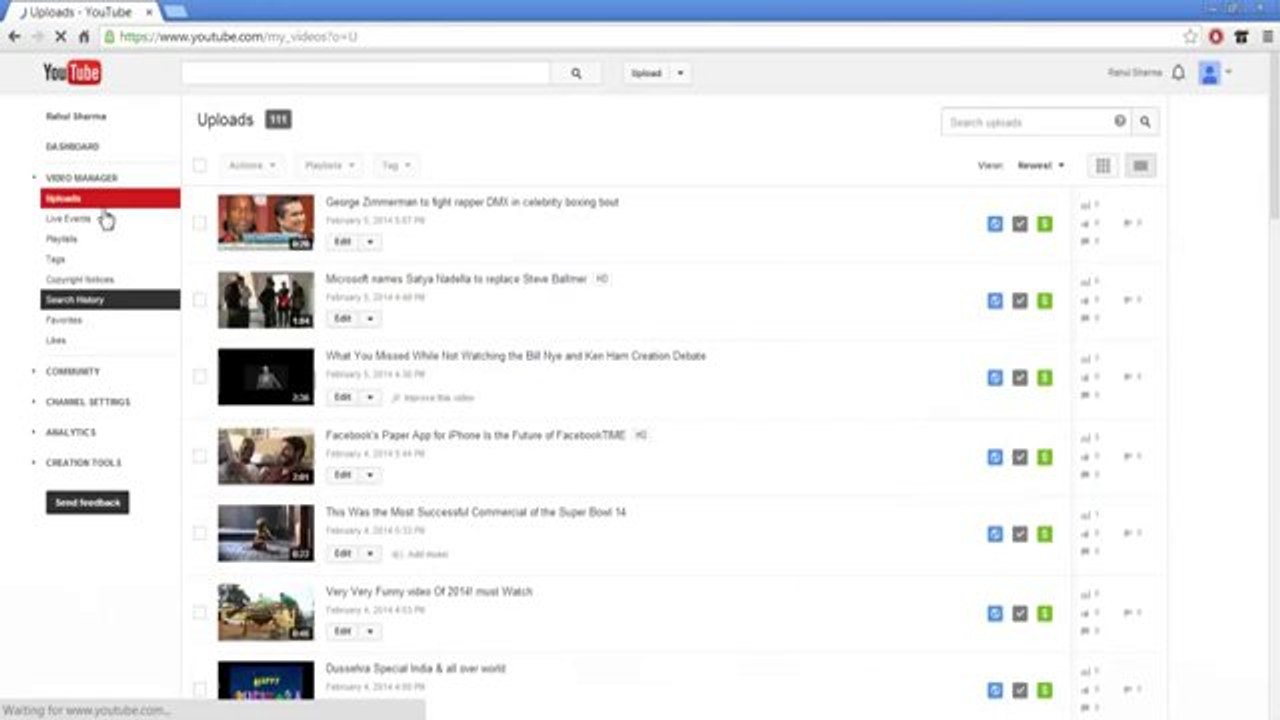This screenshot has height=720, width=1280.
Task: Open thumbnail of Super Bowl commercial video
Action: [266, 533]
